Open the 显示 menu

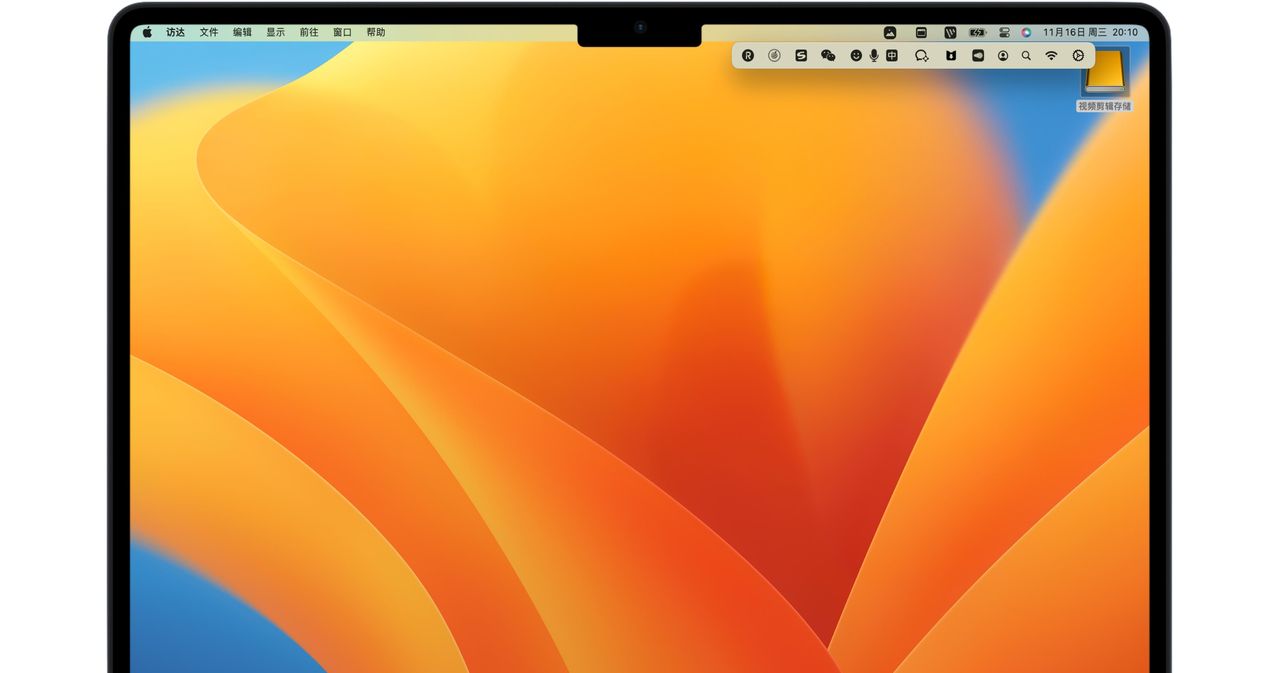pos(276,32)
